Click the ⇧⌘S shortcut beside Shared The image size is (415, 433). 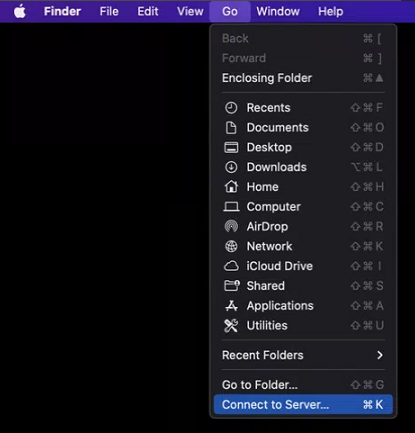pyautogui.click(x=367, y=286)
